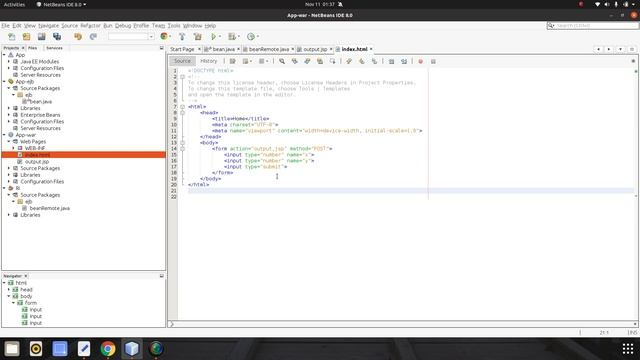Switch to the bean.java editor tab
This screenshot has height=360, width=640.
223,49
